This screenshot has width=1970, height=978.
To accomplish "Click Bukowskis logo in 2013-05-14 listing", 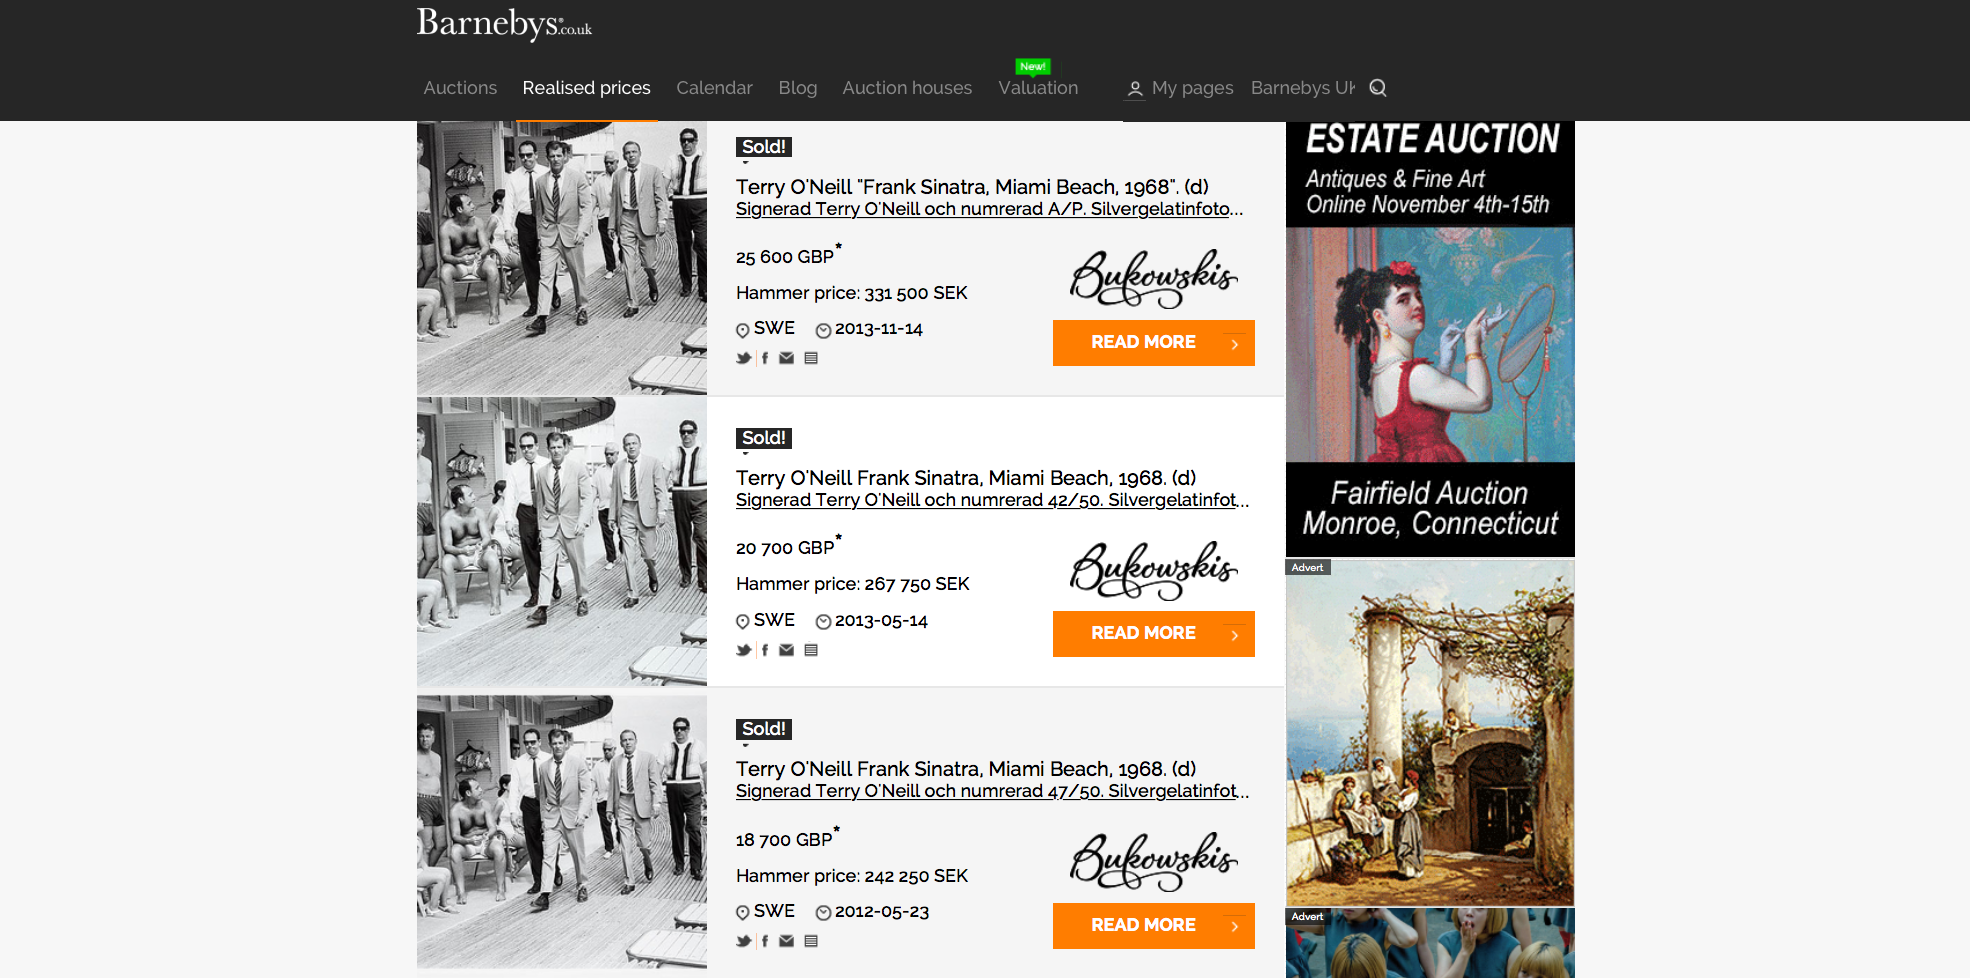I will [1154, 570].
